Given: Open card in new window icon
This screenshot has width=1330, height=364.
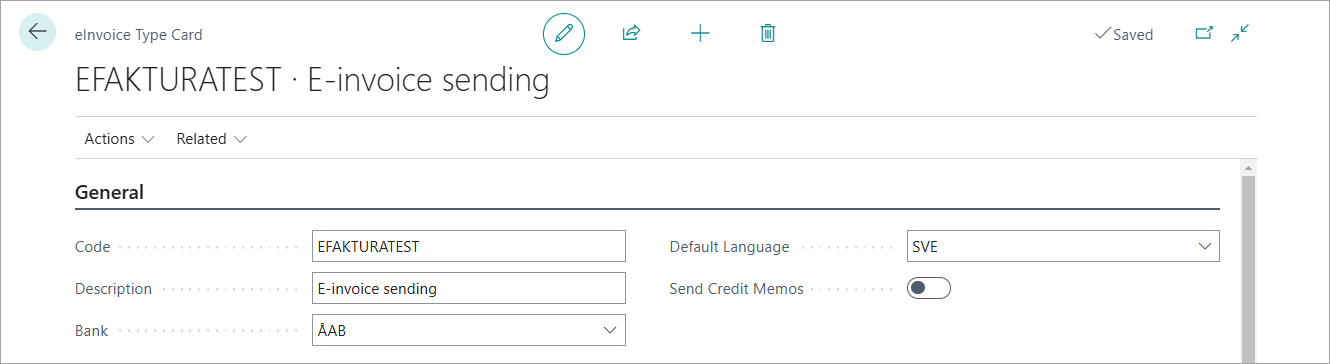Looking at the screenshot, I should coord(1204,34).
